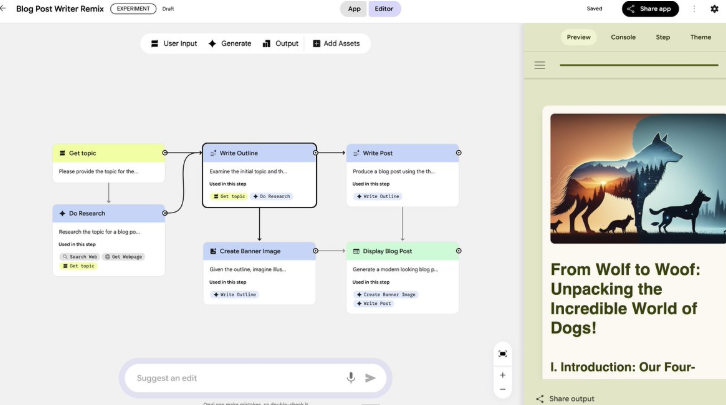Switch to App view
The width and height of the screenshot is (726, 405).
[x=354, y=9]
